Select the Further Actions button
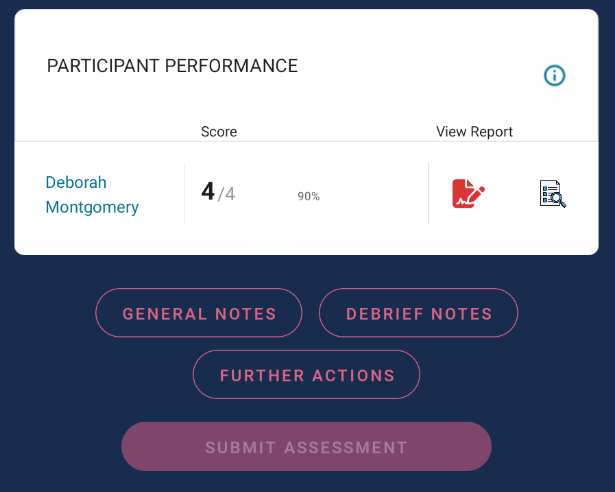The height and width of the screenshot is (492, 615). tap(307, 375)
